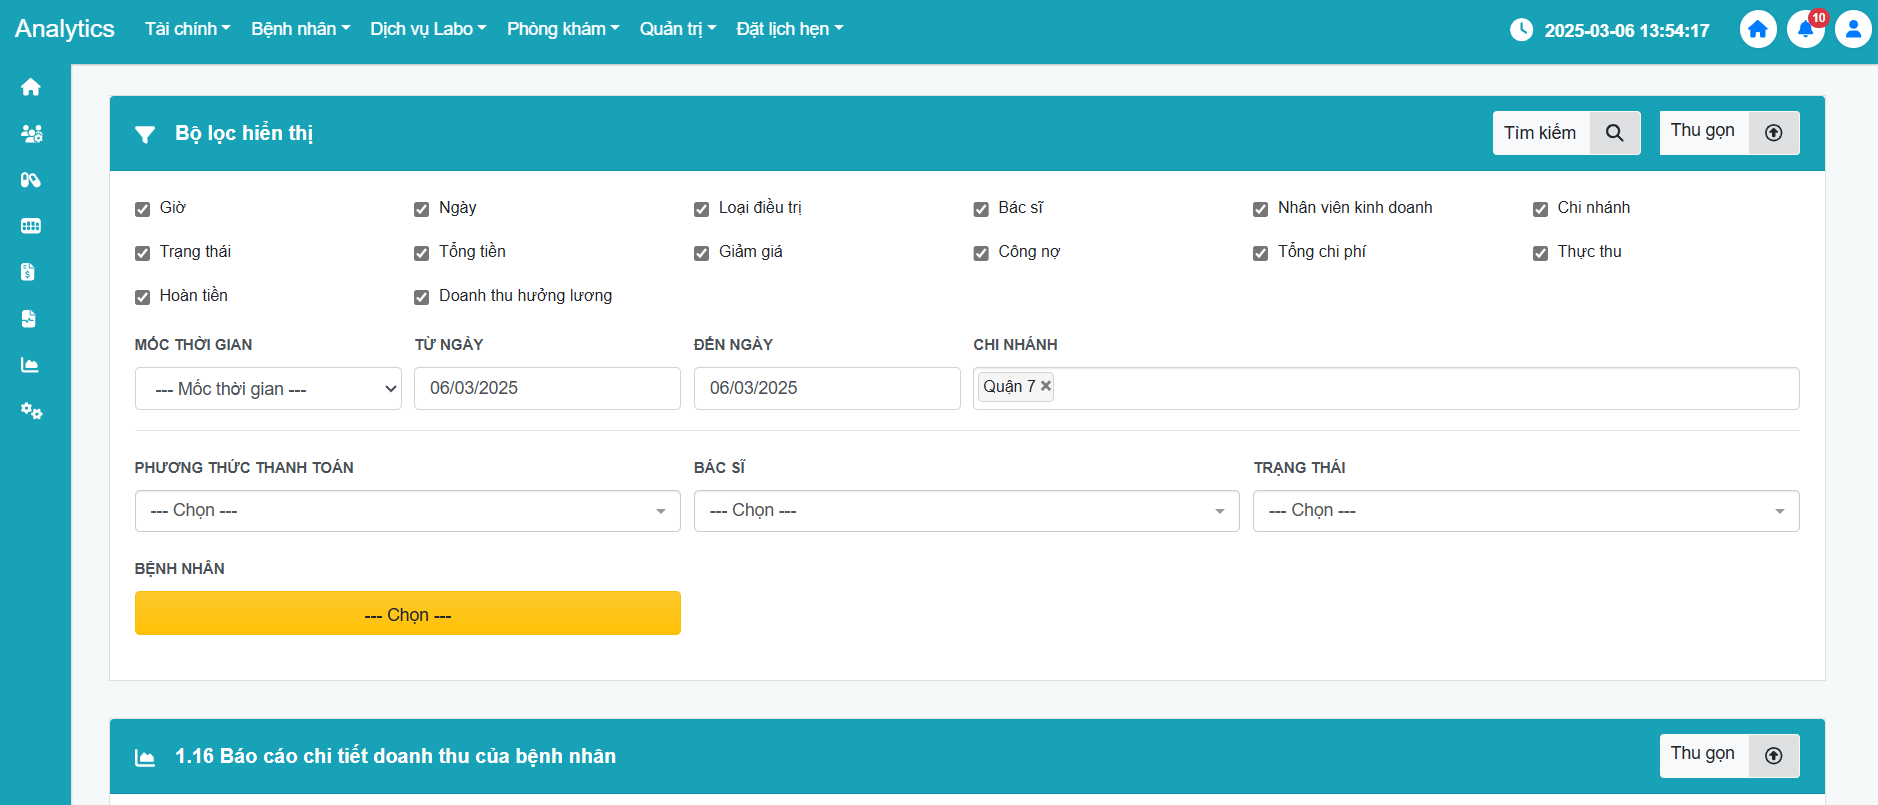Image resolution: width=1878 pixels, height=805 pixels.
Task: Toggle the Nhân viên kinh doanh checkbox
Action: 1260,209
